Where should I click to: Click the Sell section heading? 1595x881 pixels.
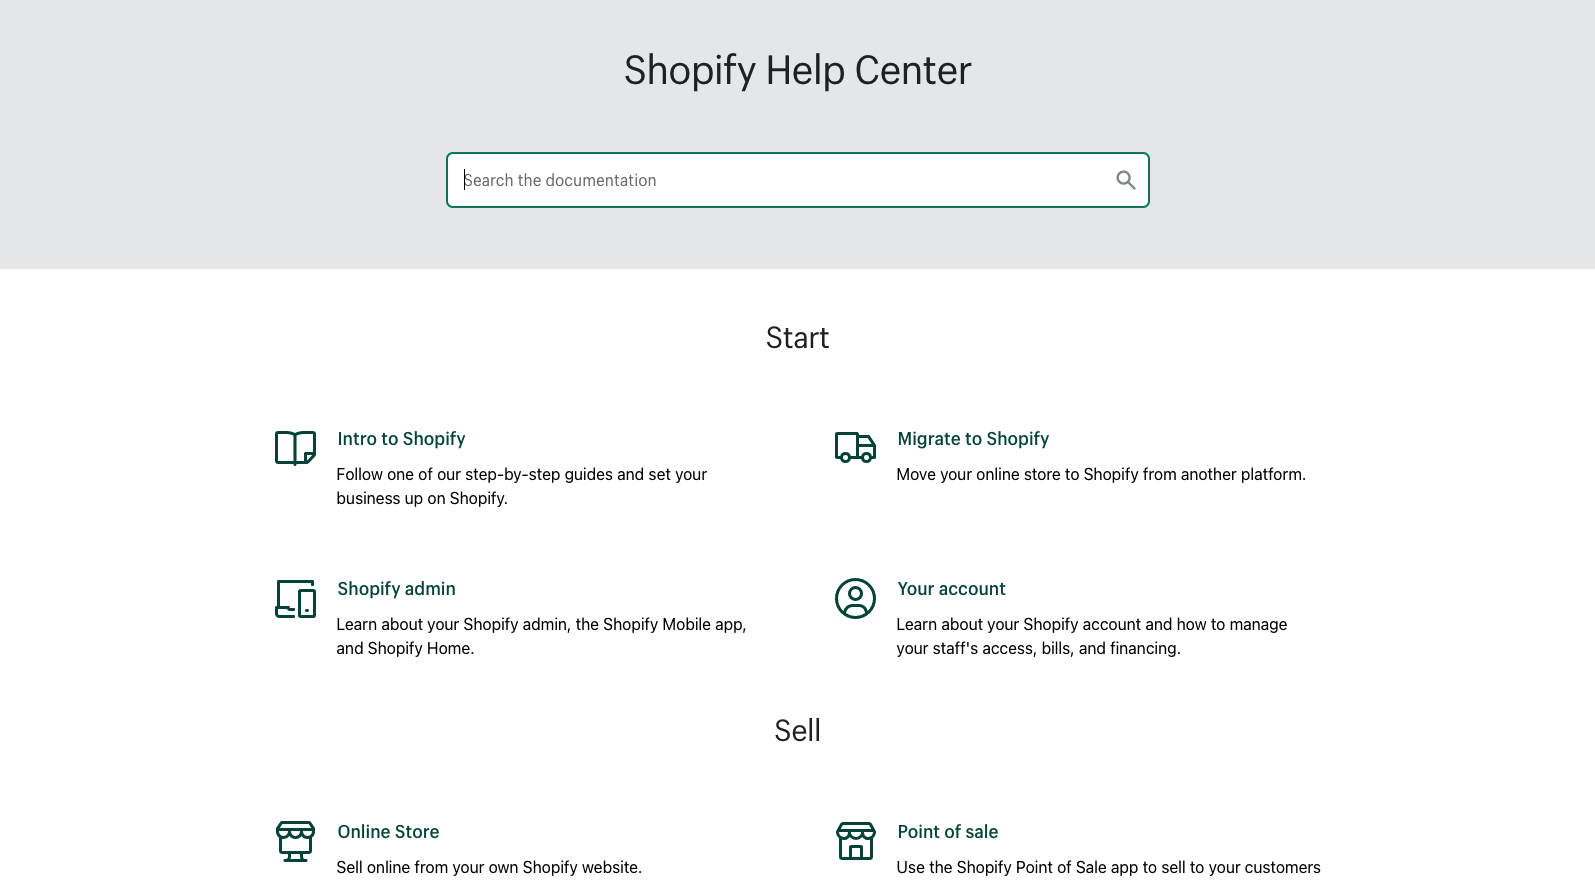coord(797,731)
